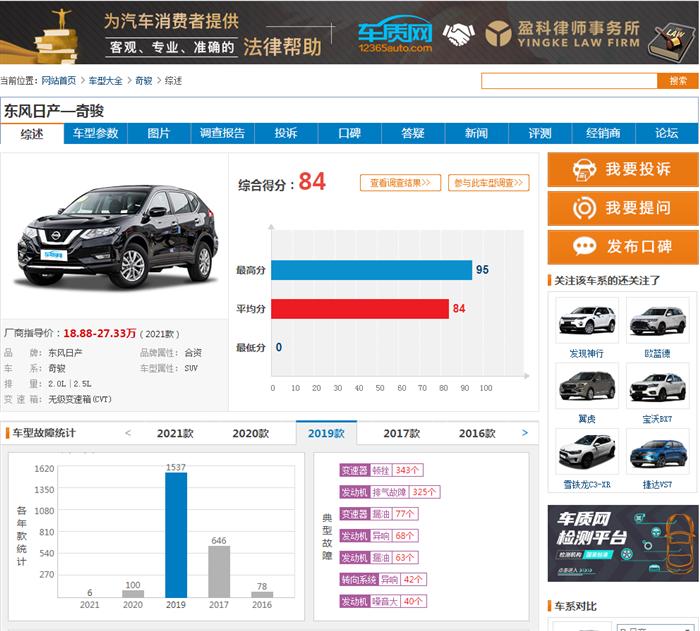Click the handshake icon in the banner
The width and height of the screenshot is (700, 631).
(458, 34)
